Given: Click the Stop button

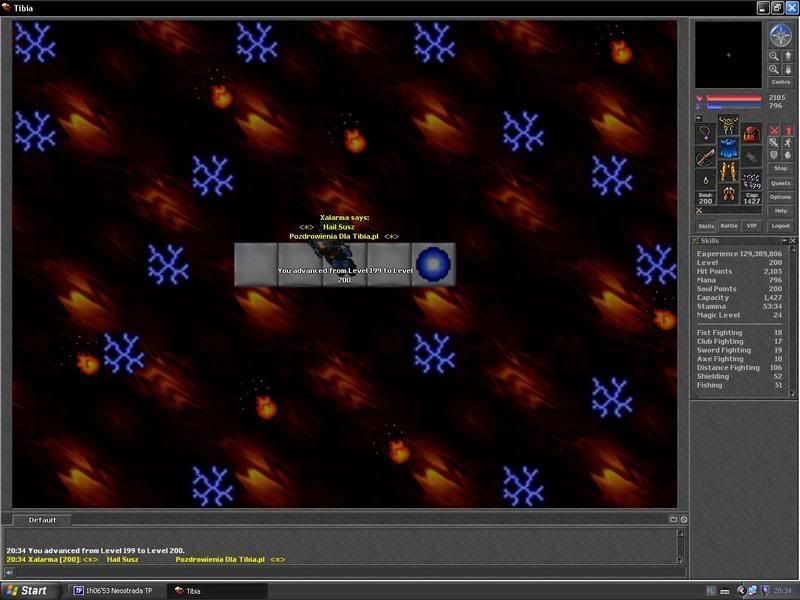Looking at the screenshot, I should [781, 168].
